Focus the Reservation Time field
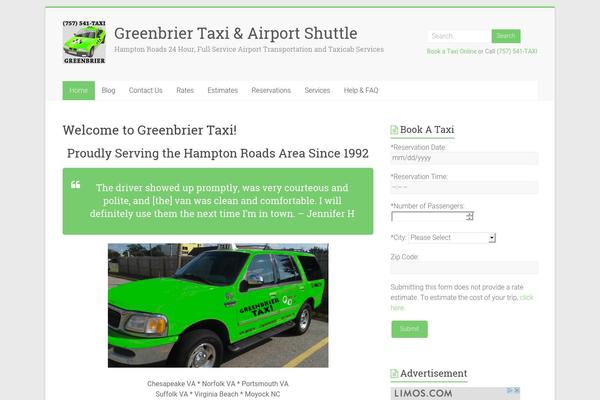The width and height of the screenshot is (600, 400). 464,188
